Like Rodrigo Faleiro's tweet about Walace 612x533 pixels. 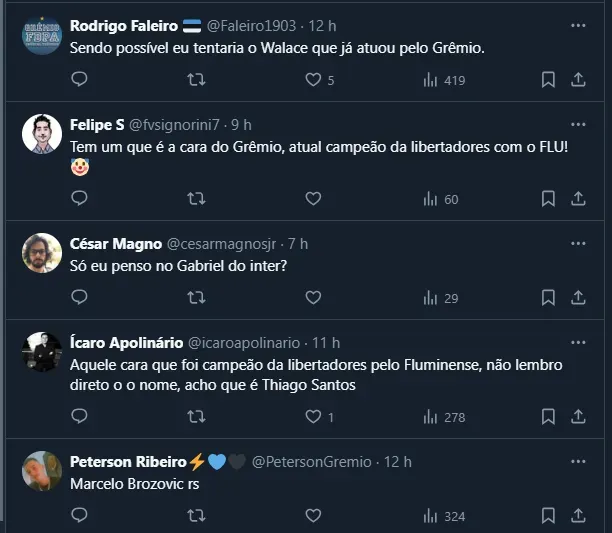click(x=313, y=80)
